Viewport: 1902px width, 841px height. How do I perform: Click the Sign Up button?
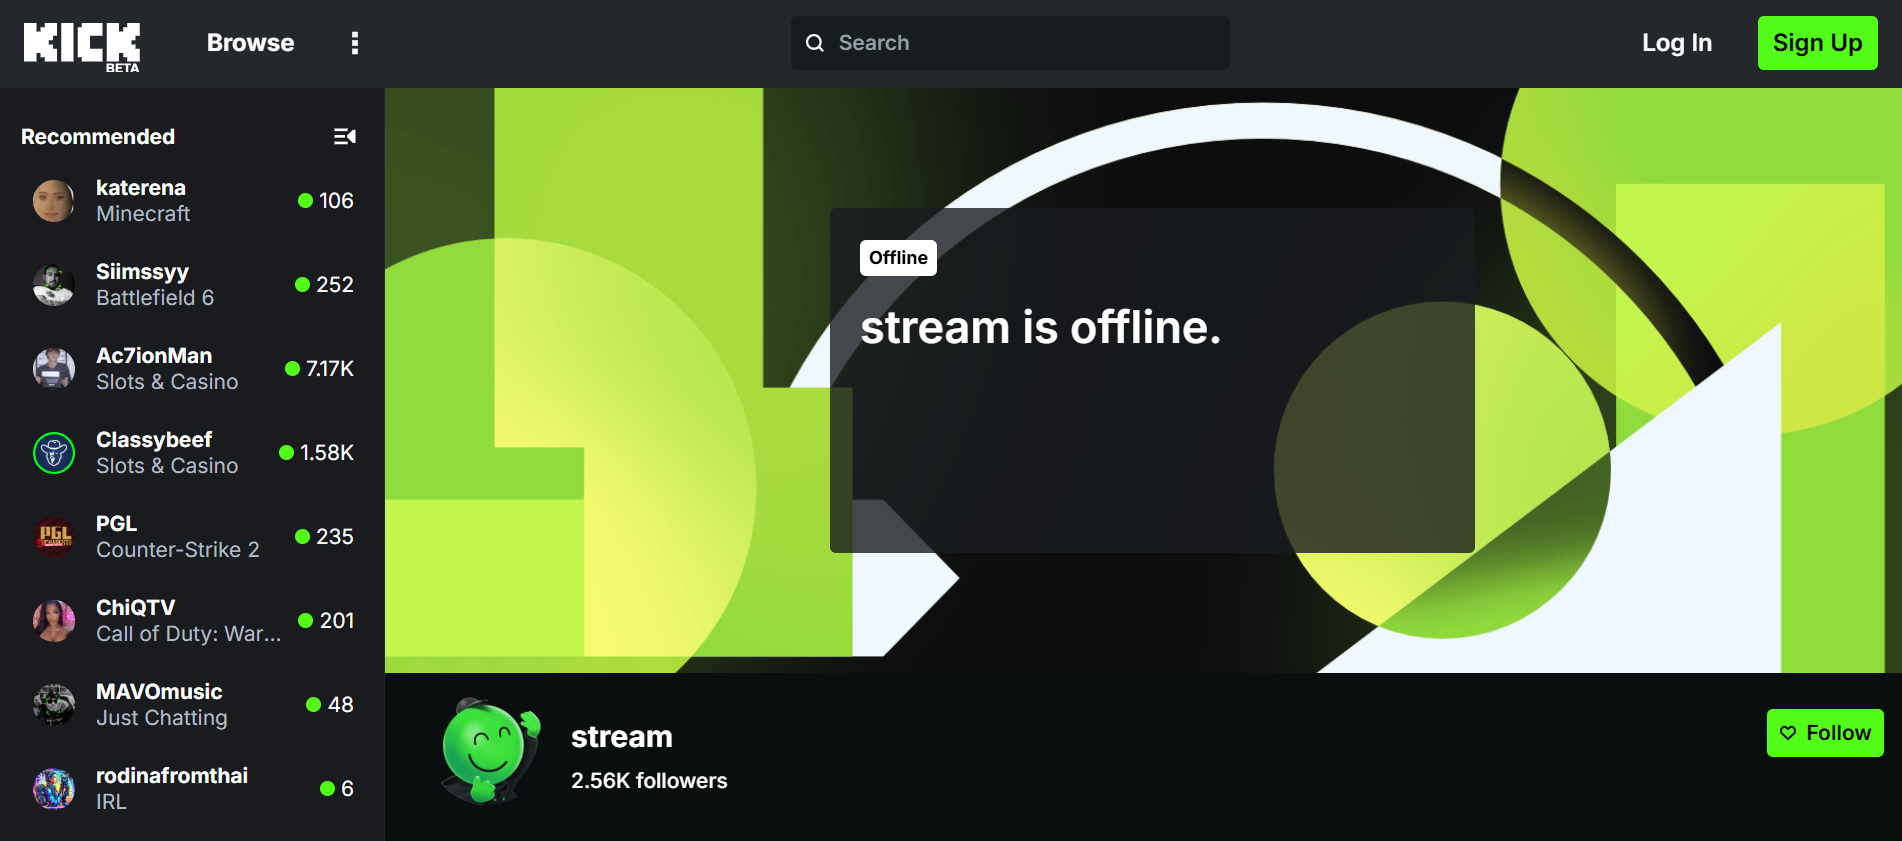1817,43
